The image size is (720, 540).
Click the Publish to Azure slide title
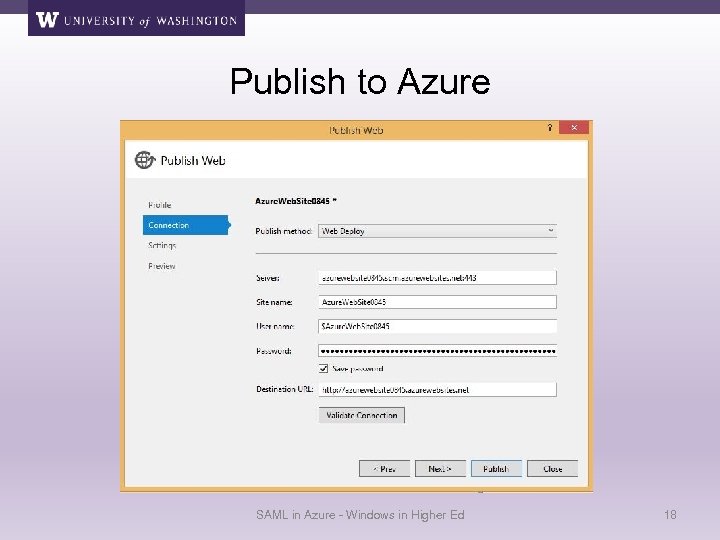click(360, 81)
